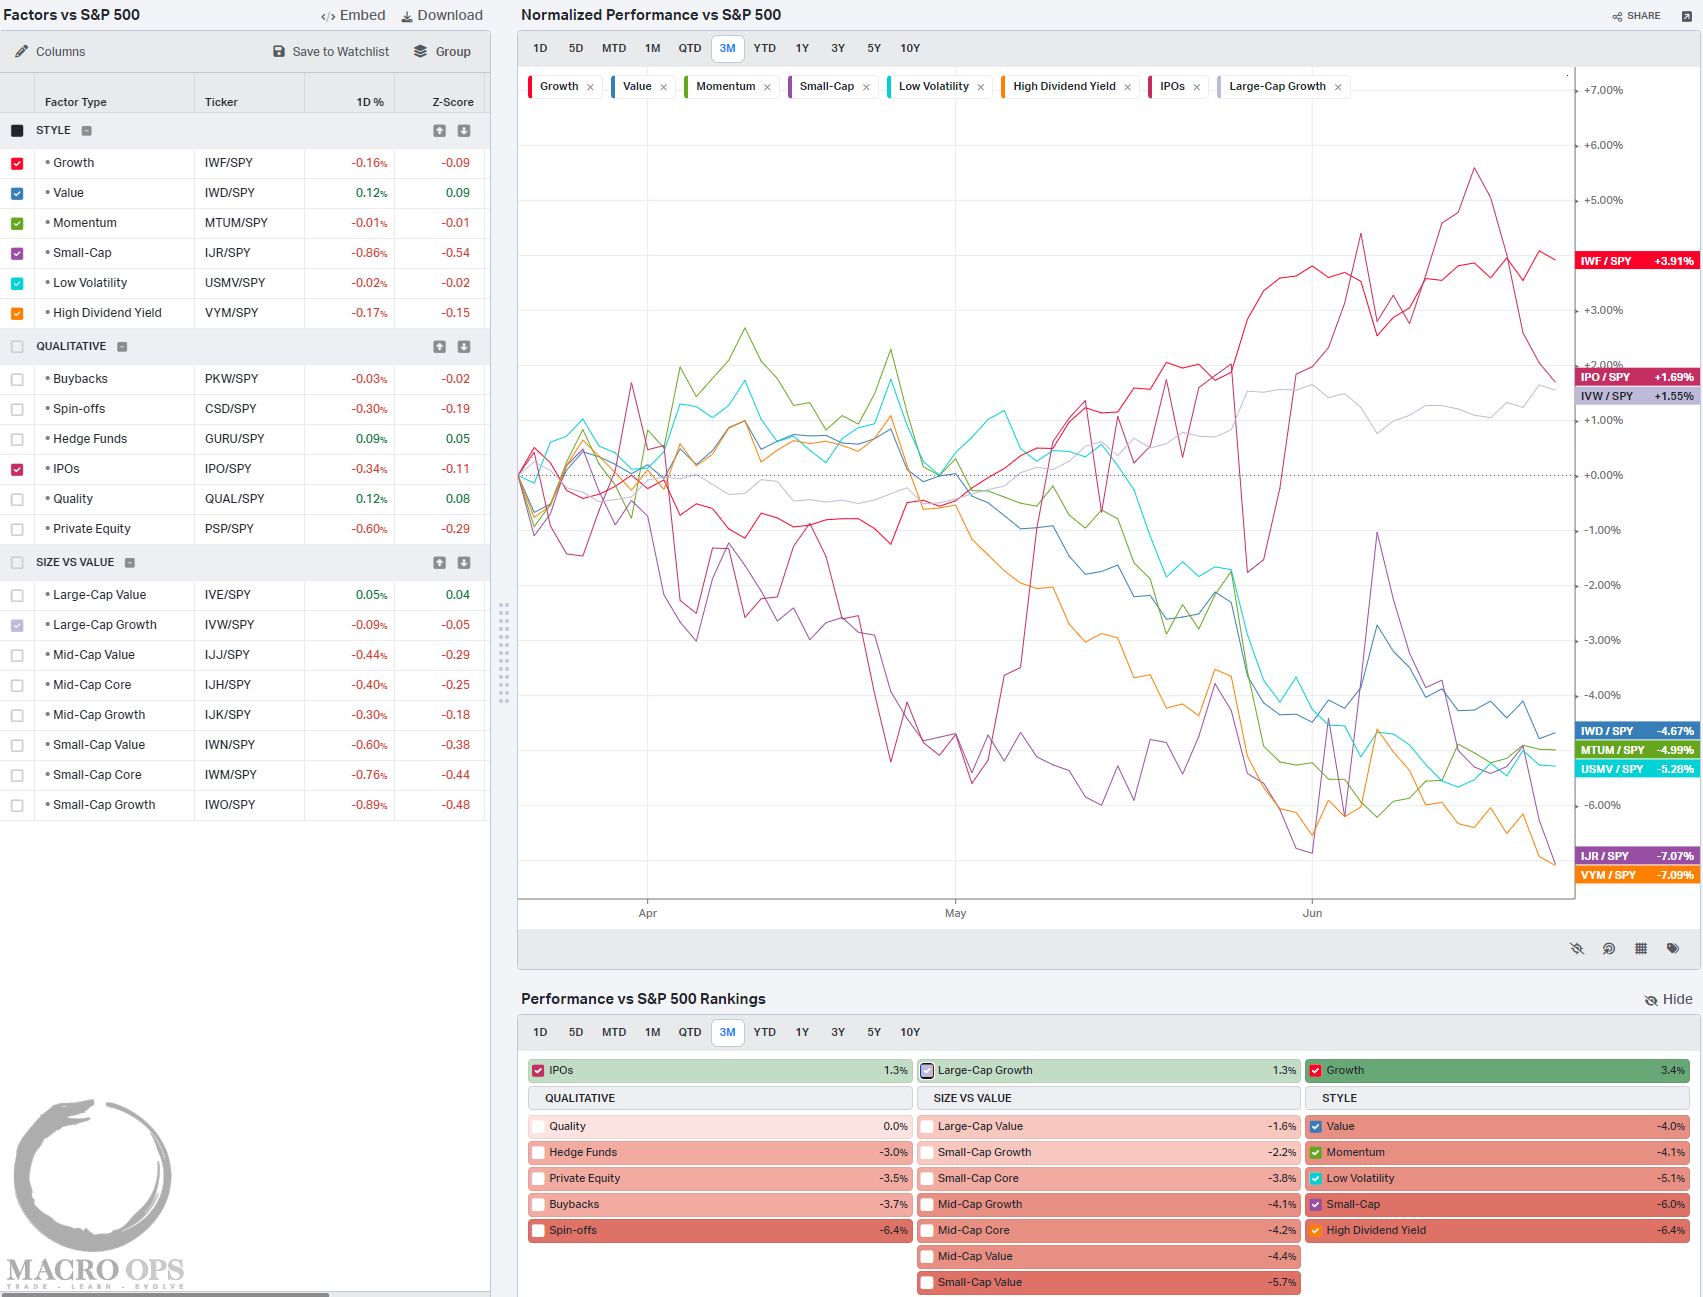Click the panel resize handle dots
The height and width of the screenshot is (1297, 1703).
(x=504, y=652)
